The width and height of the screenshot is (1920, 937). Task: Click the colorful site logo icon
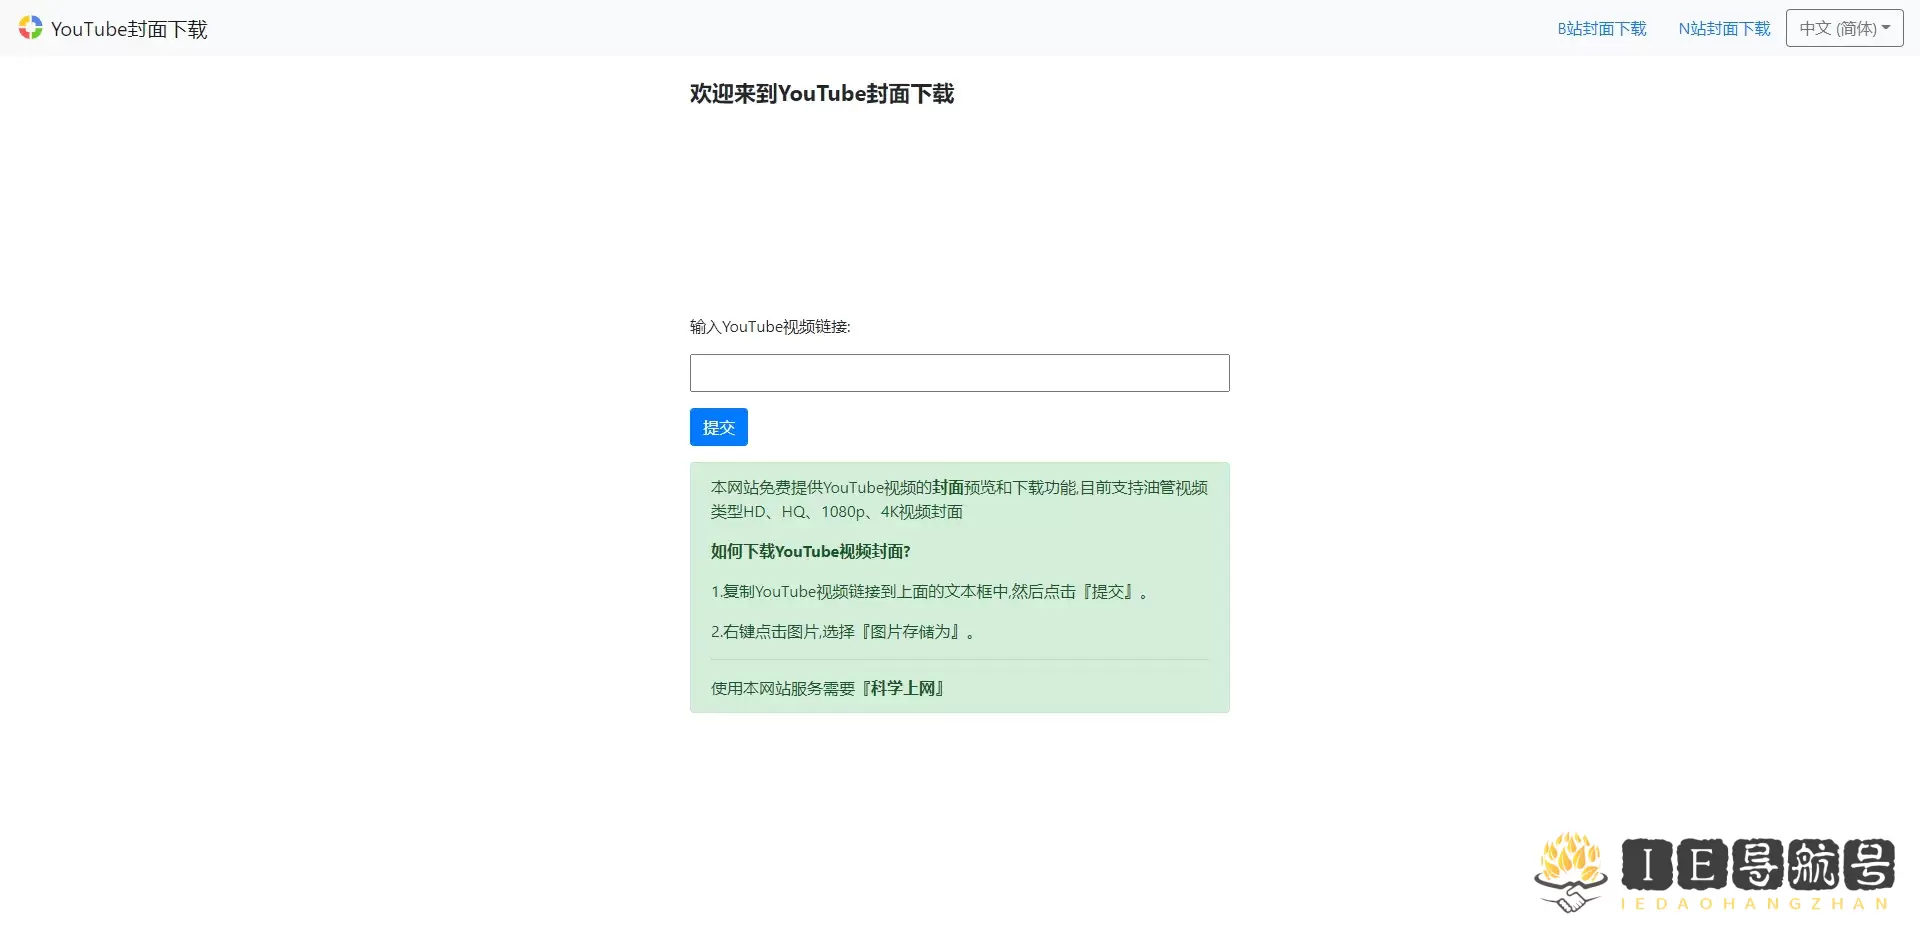click(x=30, y=28)
